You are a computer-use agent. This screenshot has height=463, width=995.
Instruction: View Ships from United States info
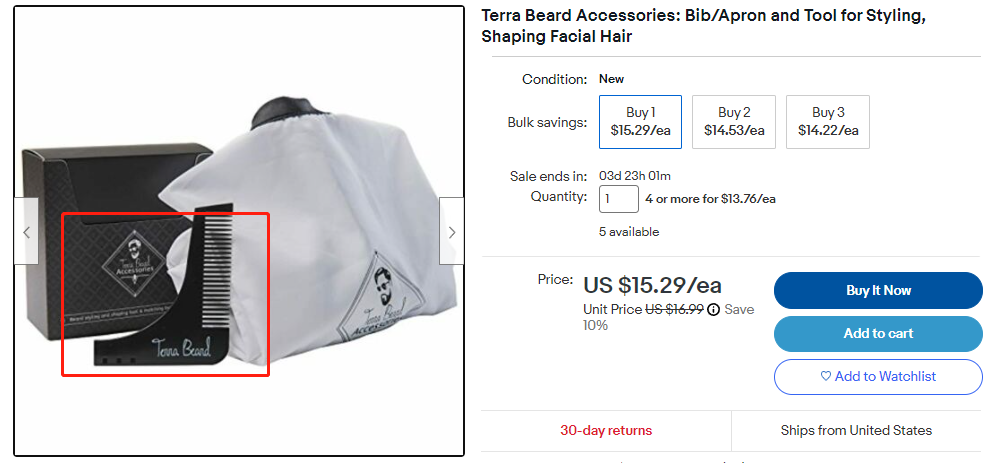pos(856,431)
